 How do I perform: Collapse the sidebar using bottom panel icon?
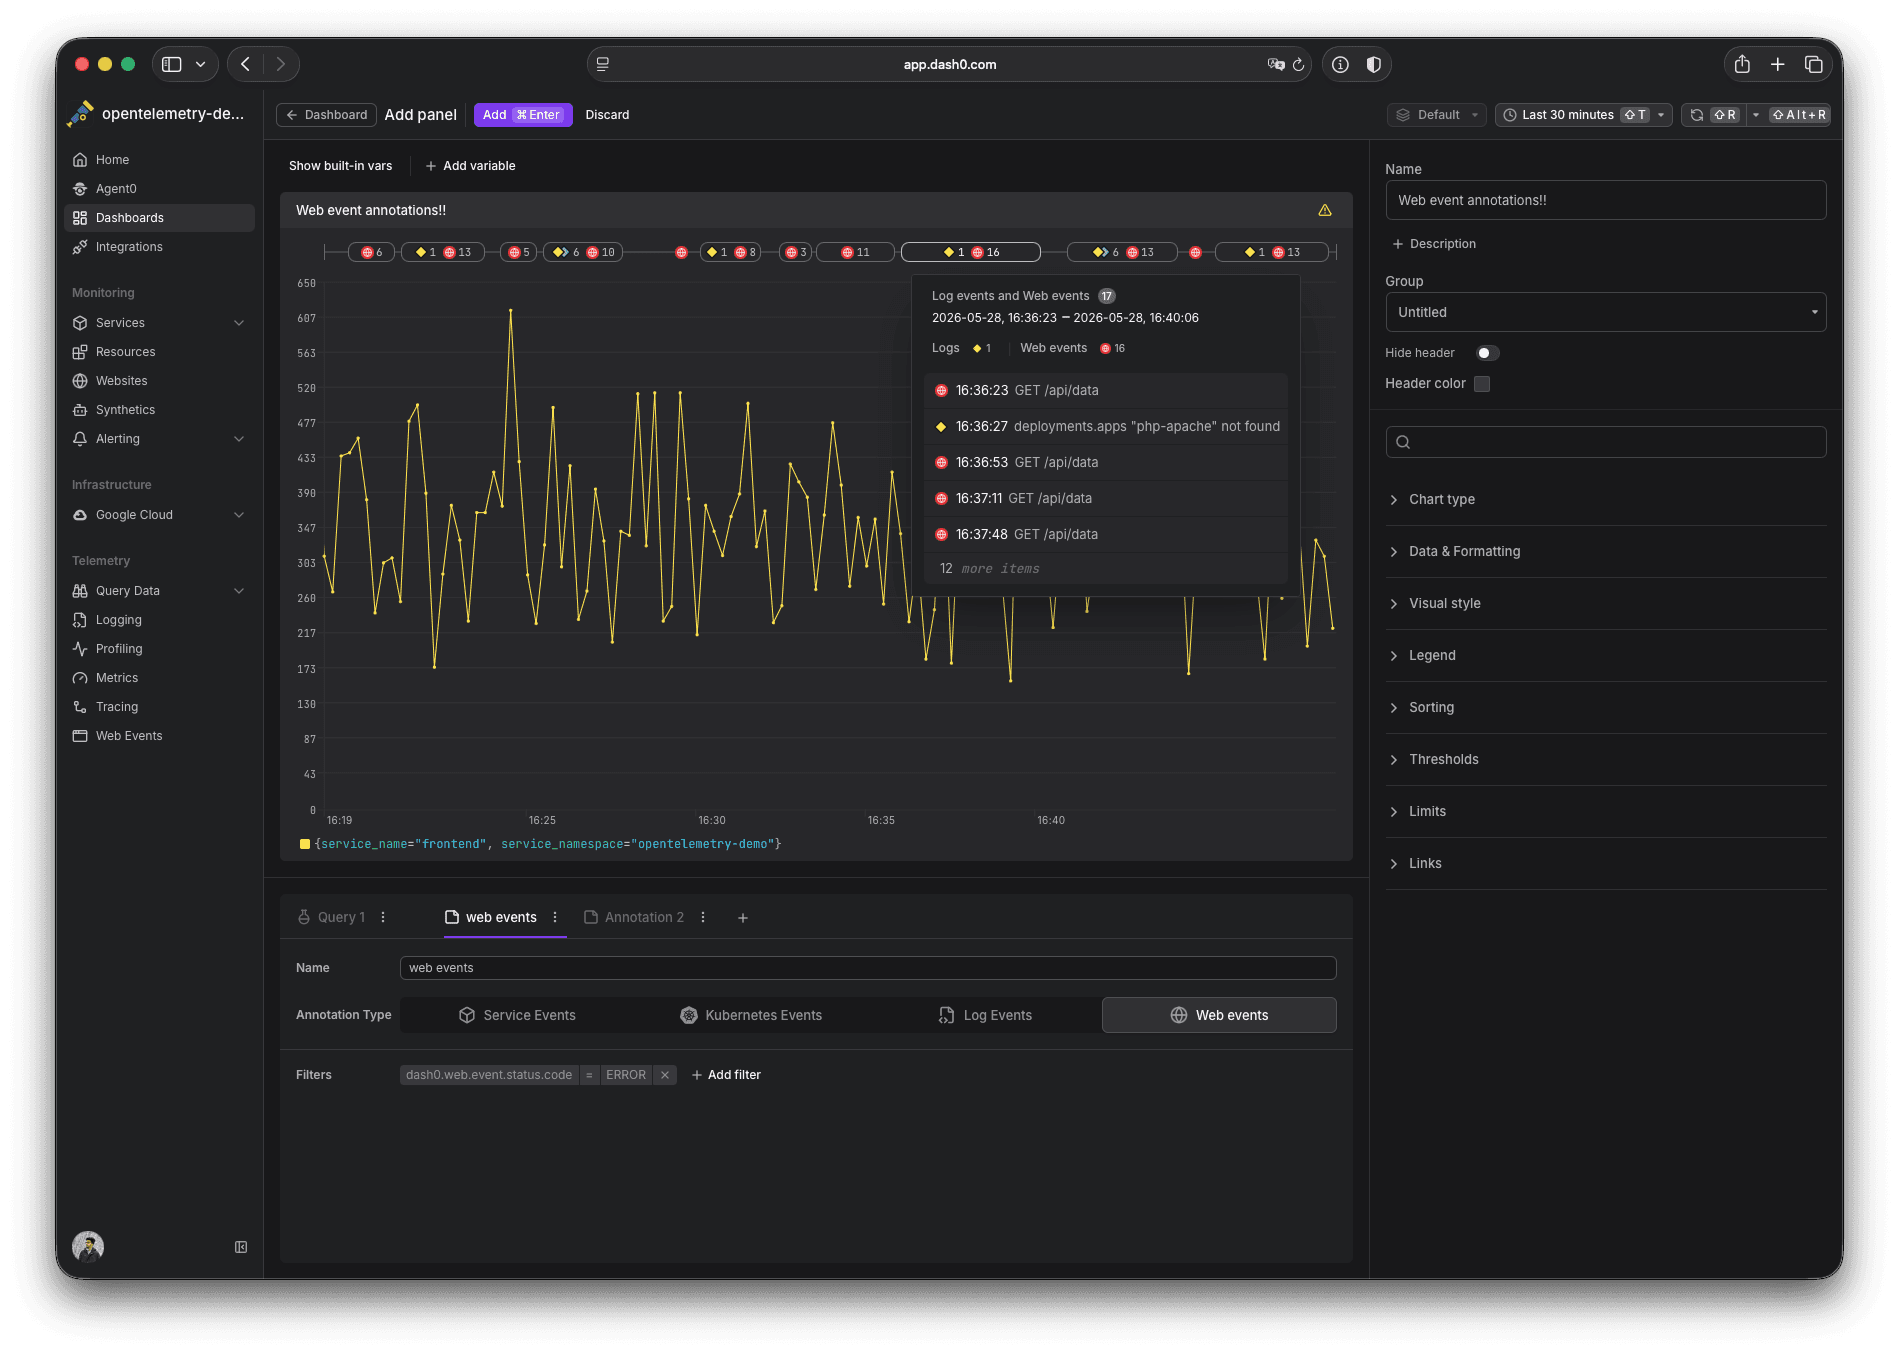coord(241,1247)
